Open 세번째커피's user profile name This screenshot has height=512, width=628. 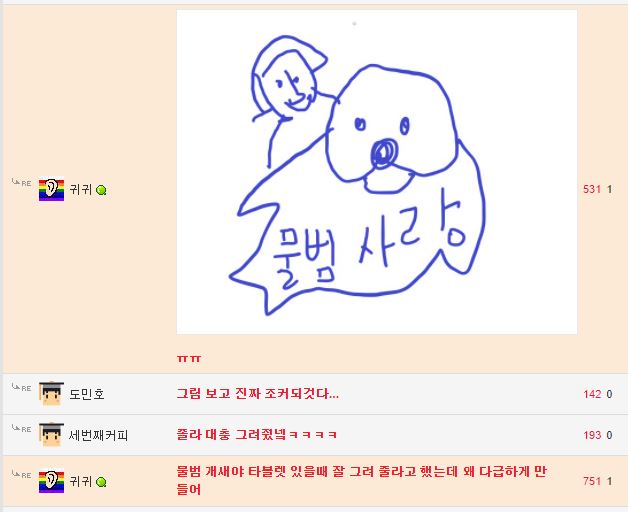coord(99,435)
